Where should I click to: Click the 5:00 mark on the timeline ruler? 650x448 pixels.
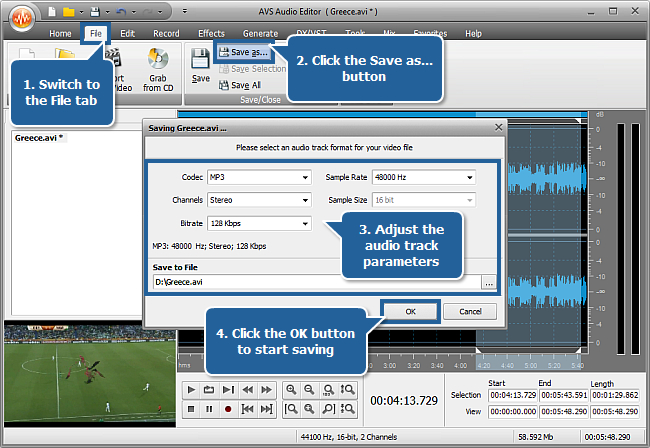tap(531, 366)
